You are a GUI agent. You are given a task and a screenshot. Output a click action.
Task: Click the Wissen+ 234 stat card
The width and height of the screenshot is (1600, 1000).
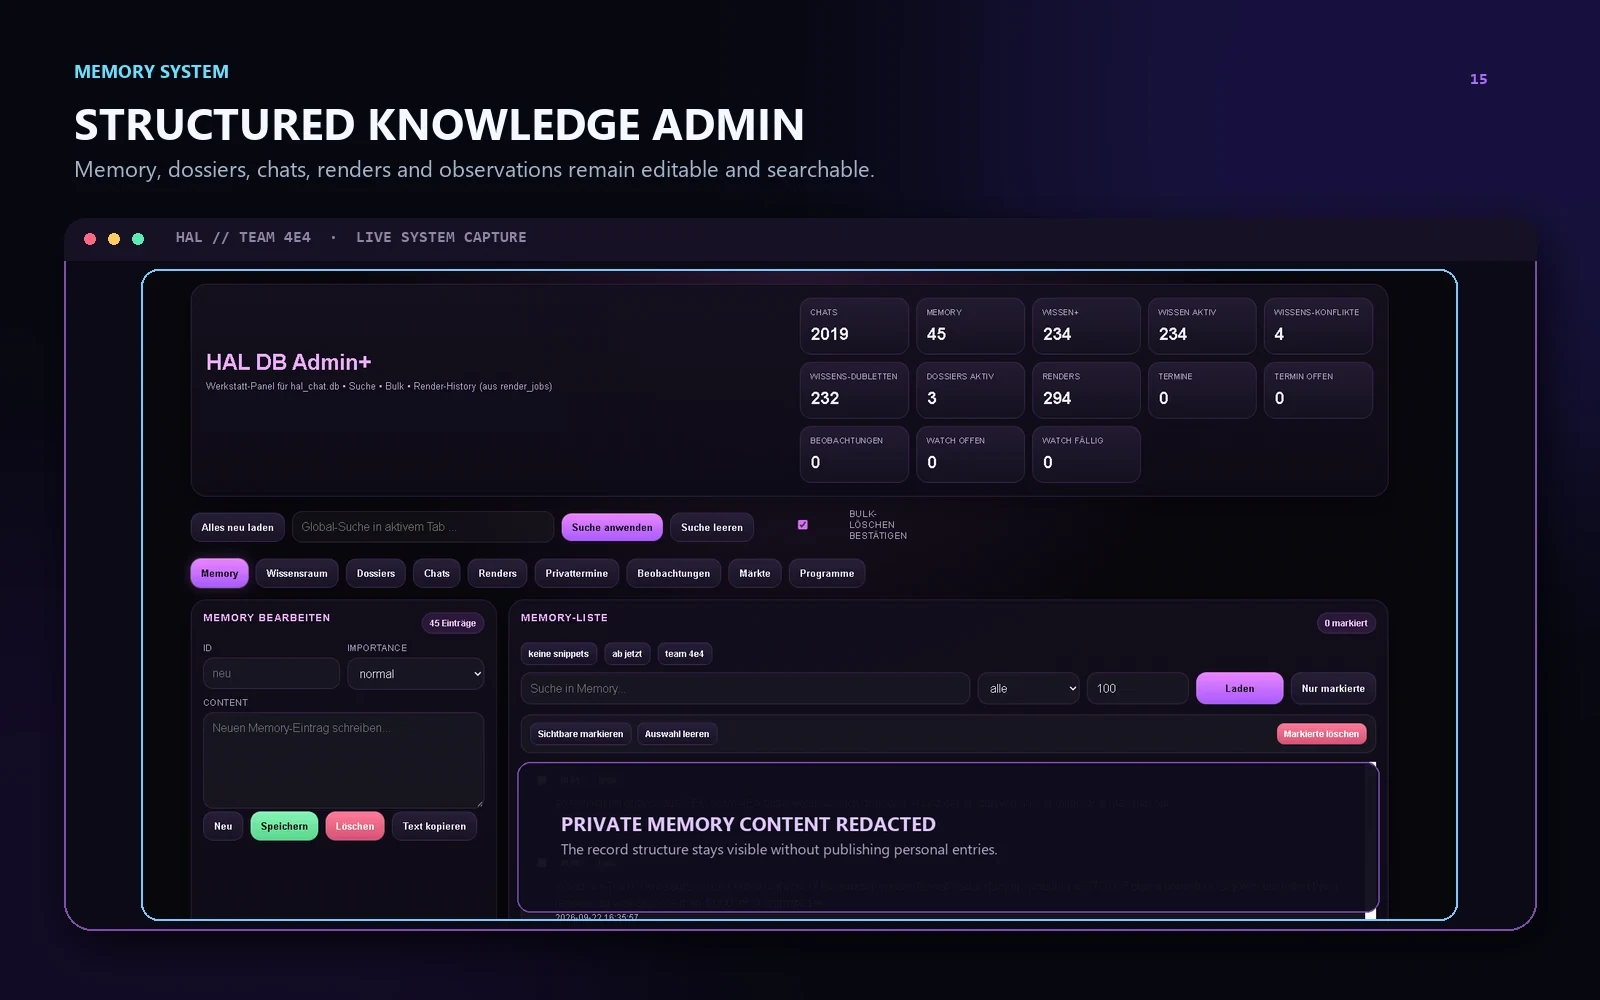pos(1086,326)
